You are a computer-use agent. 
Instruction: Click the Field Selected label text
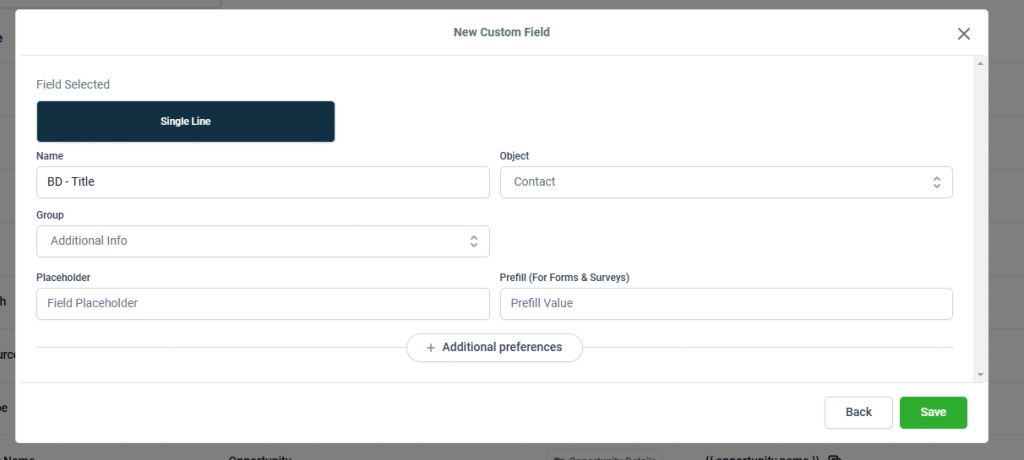(x=73, y=85)
